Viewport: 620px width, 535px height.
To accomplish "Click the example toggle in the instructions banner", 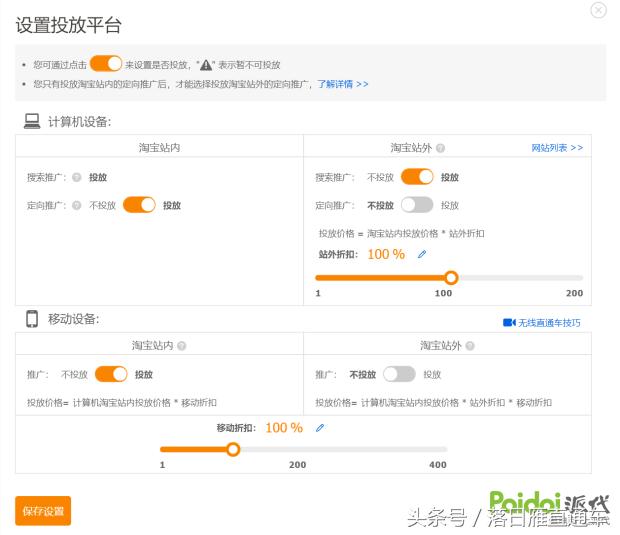I will (106, 64).
